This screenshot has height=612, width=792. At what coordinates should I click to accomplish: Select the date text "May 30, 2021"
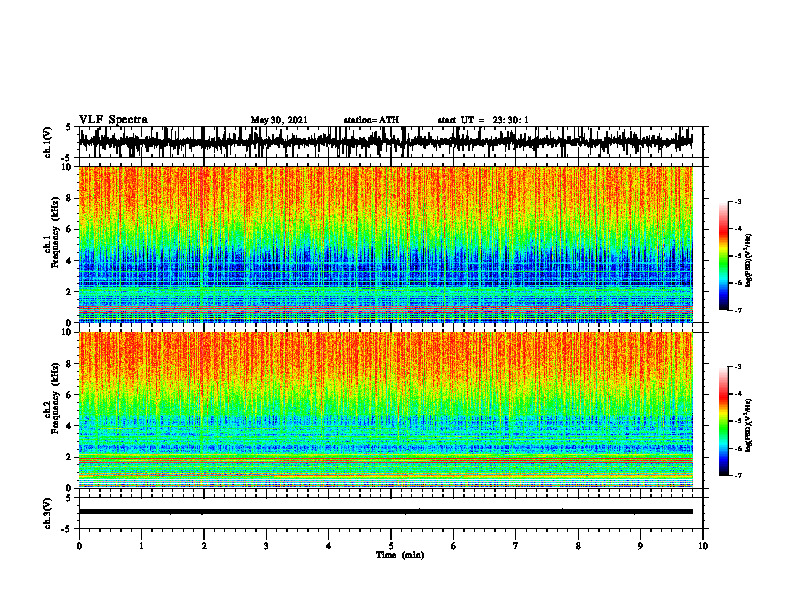pos(279,120)
